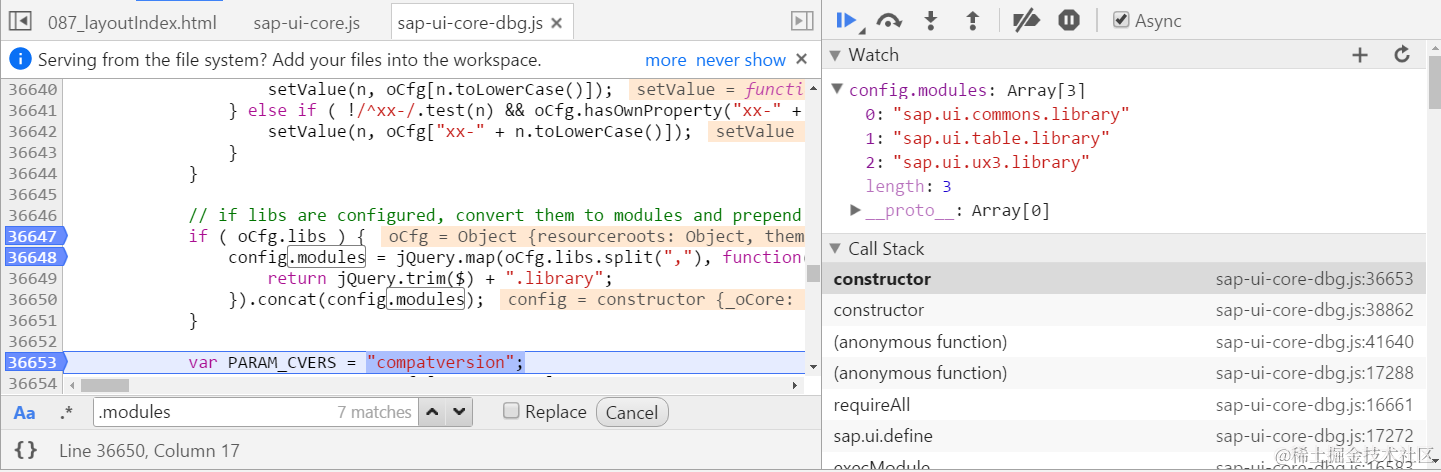The image size is (1441, 472).
Task: Click the length: 3 property
Action: coord(908,186)
